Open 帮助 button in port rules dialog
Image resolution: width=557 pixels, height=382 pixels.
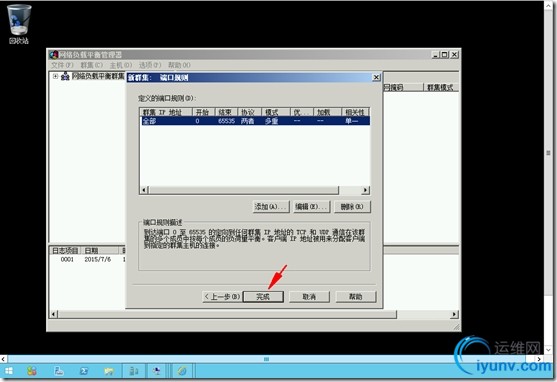click(356, 297)
